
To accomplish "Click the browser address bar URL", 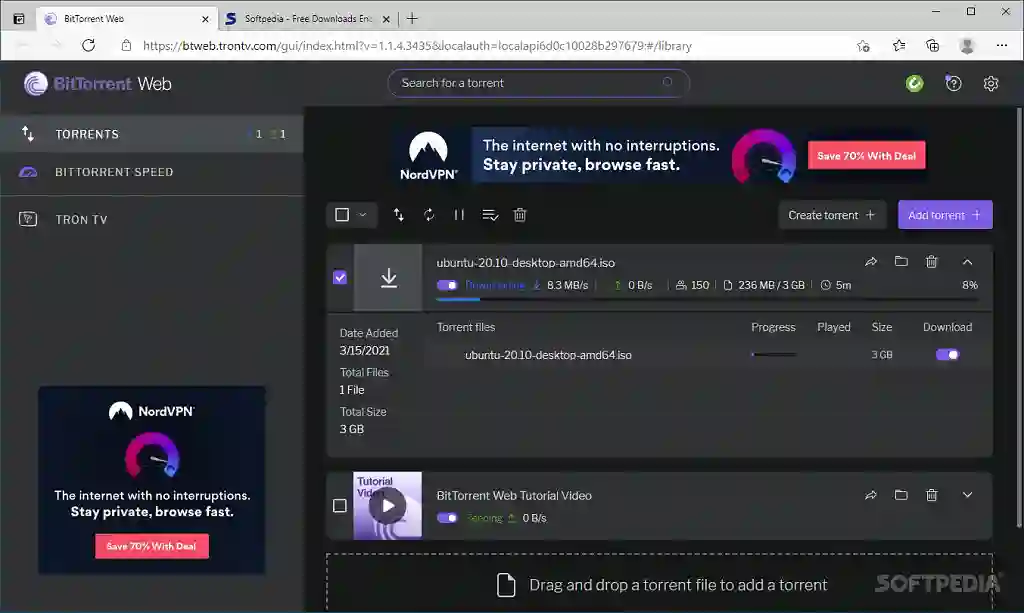I will click(x=417, y=46).
